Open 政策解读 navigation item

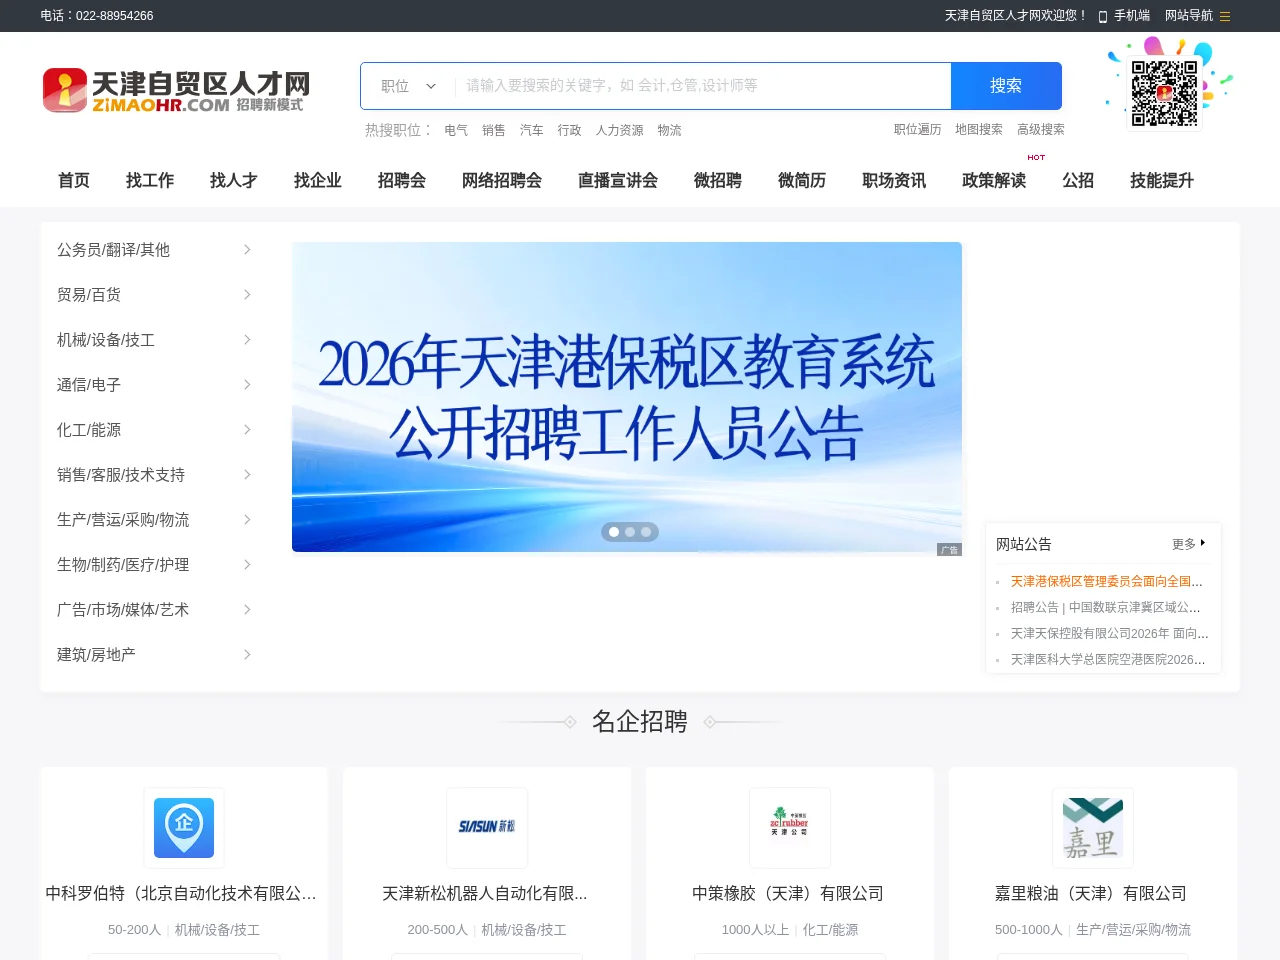click(994, 181)
